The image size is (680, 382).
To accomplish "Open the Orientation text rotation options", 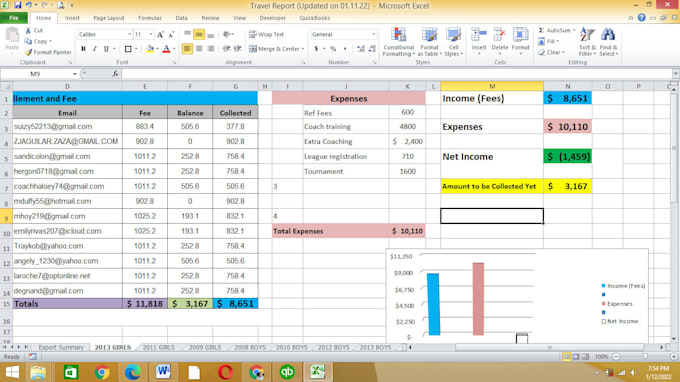I will click(x=227, y=34).
